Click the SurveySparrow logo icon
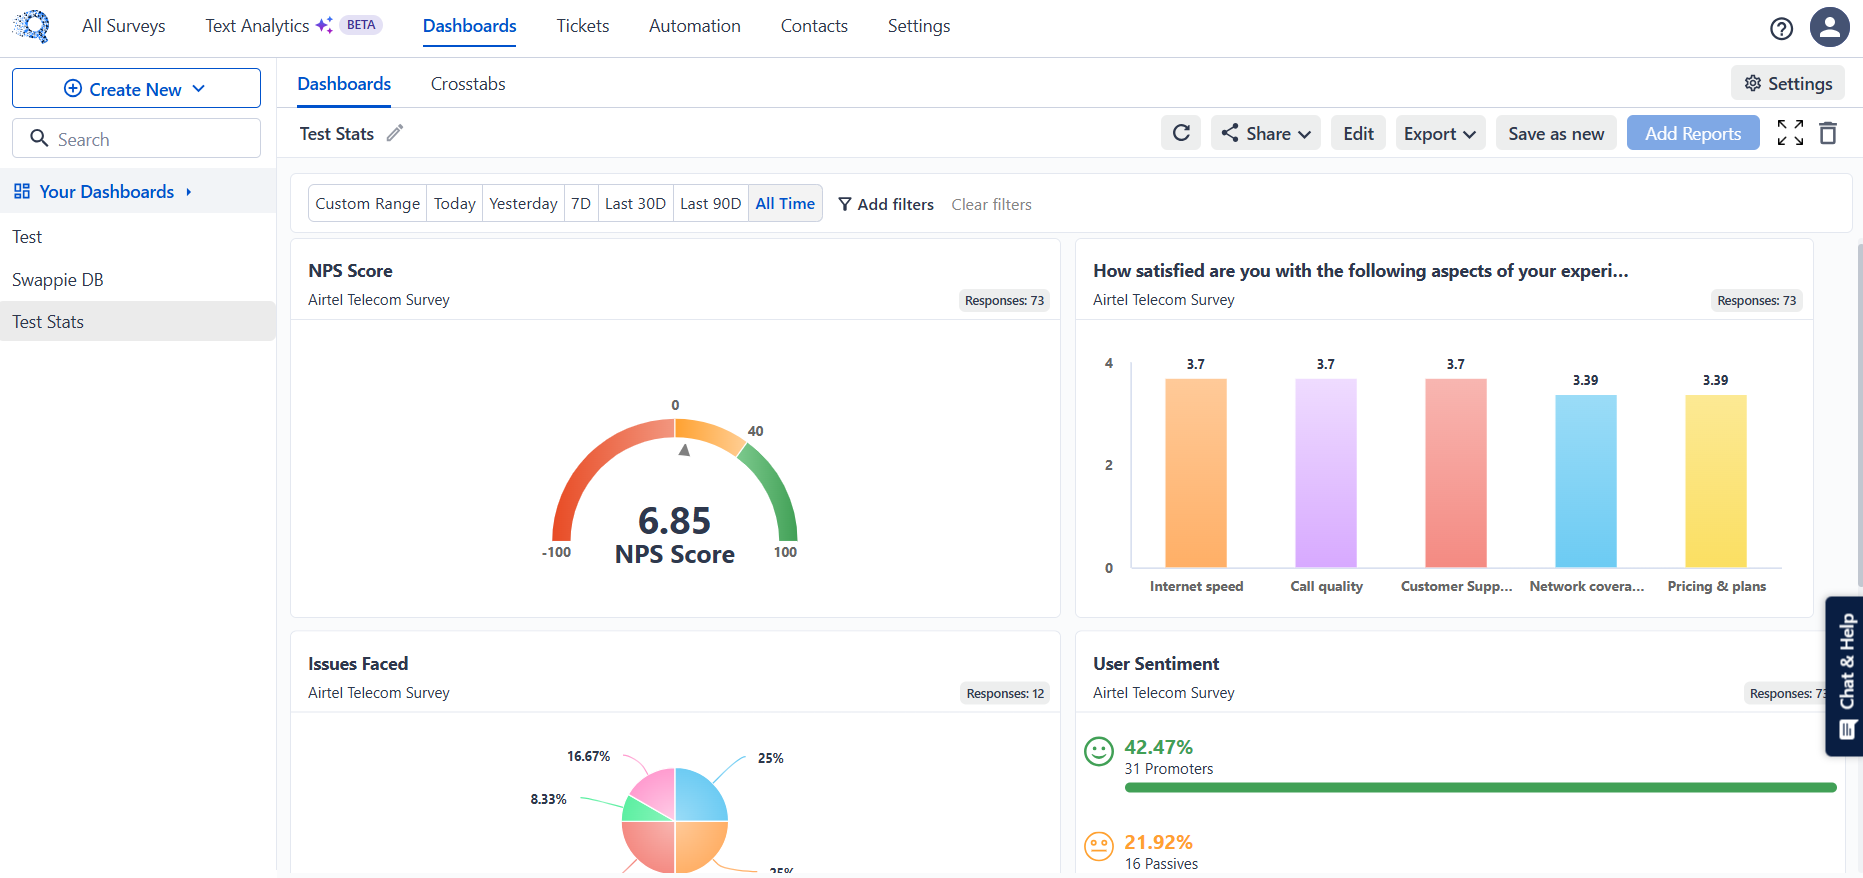Viewport: 1863px width, 878px height. 32,26
